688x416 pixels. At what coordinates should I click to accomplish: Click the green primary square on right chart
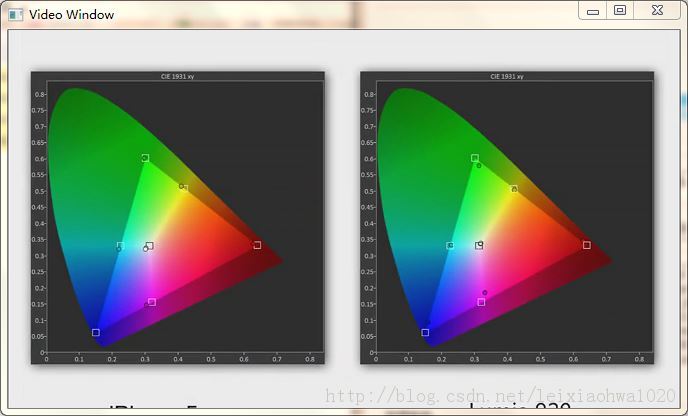point(475,158)
